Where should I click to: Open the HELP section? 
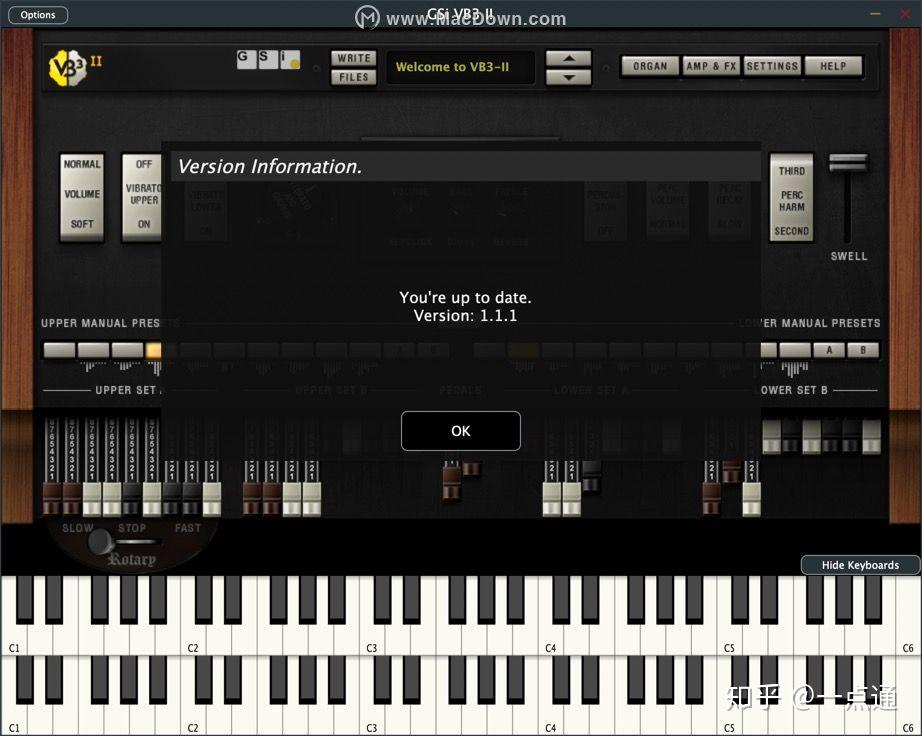point(833,65)
